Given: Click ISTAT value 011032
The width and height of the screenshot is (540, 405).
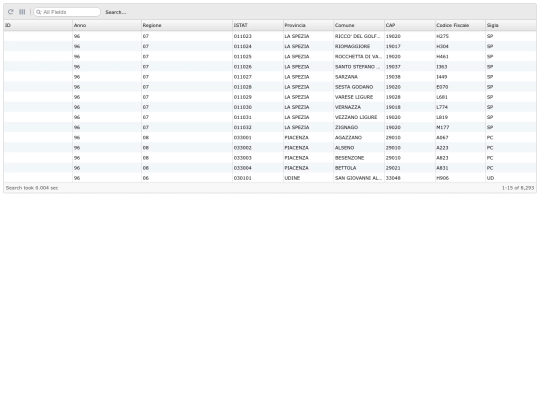Looking at the screenshot, I should click(x=242, y=127).
